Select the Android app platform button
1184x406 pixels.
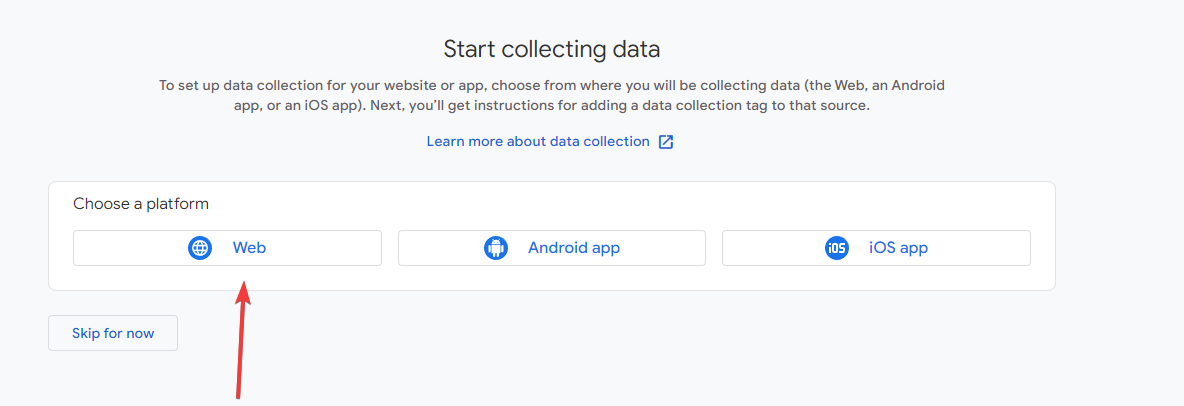click(551, 248)
